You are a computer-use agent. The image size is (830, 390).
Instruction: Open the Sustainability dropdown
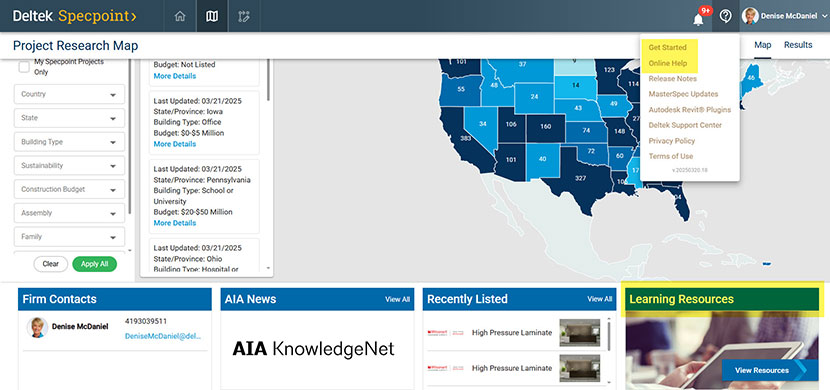69,166
